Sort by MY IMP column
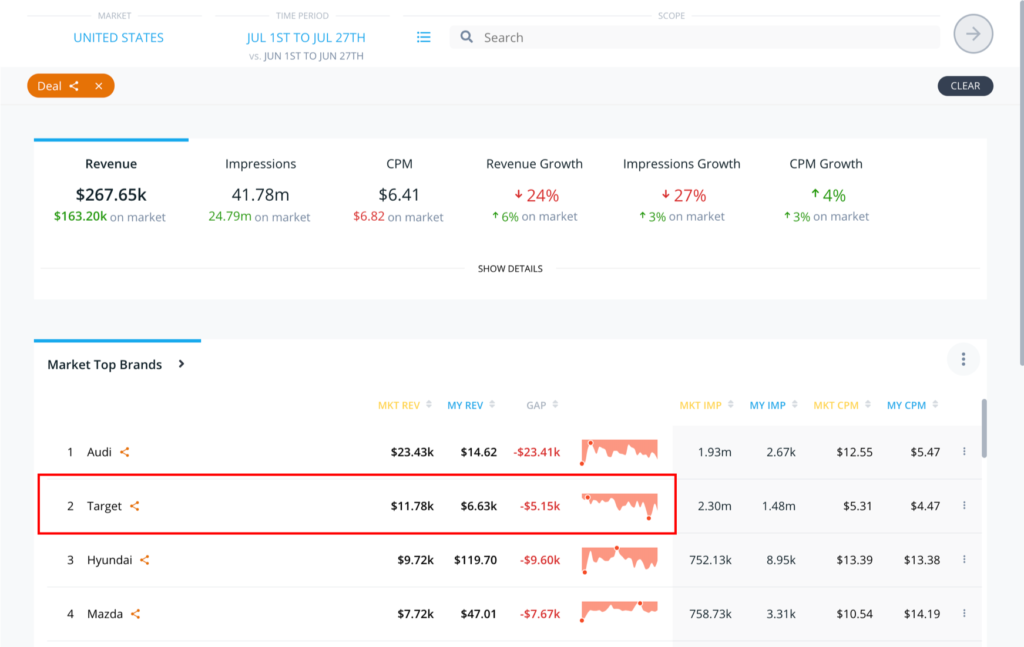1024x647 pixels. [x=773, y=405]
